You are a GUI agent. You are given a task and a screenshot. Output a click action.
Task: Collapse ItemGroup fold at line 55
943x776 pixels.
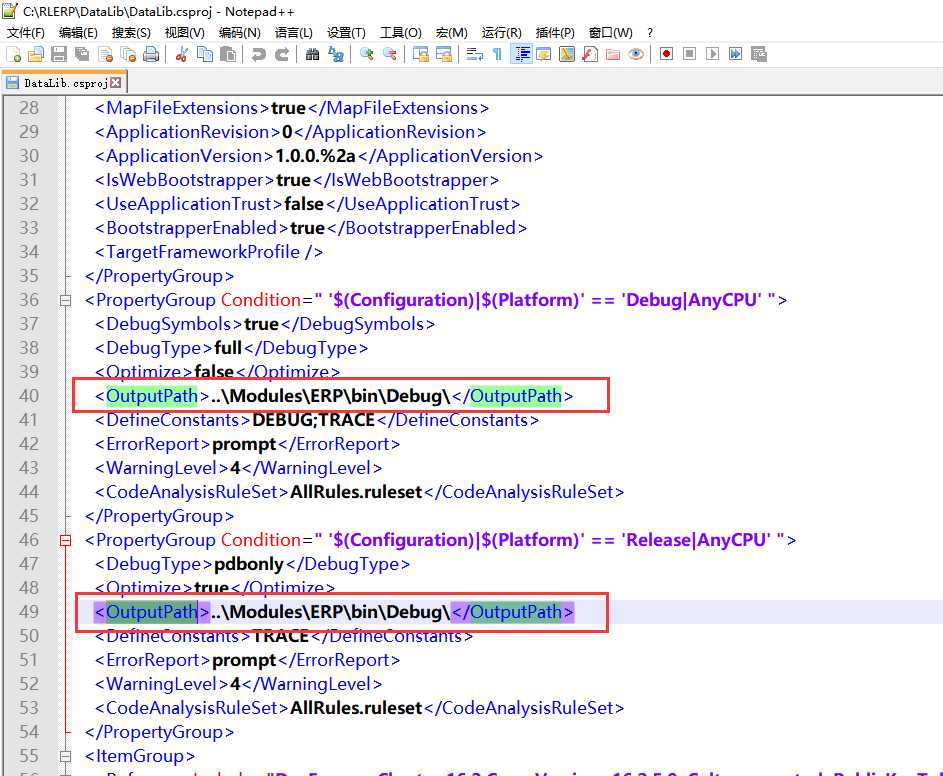tap(66, 756)
